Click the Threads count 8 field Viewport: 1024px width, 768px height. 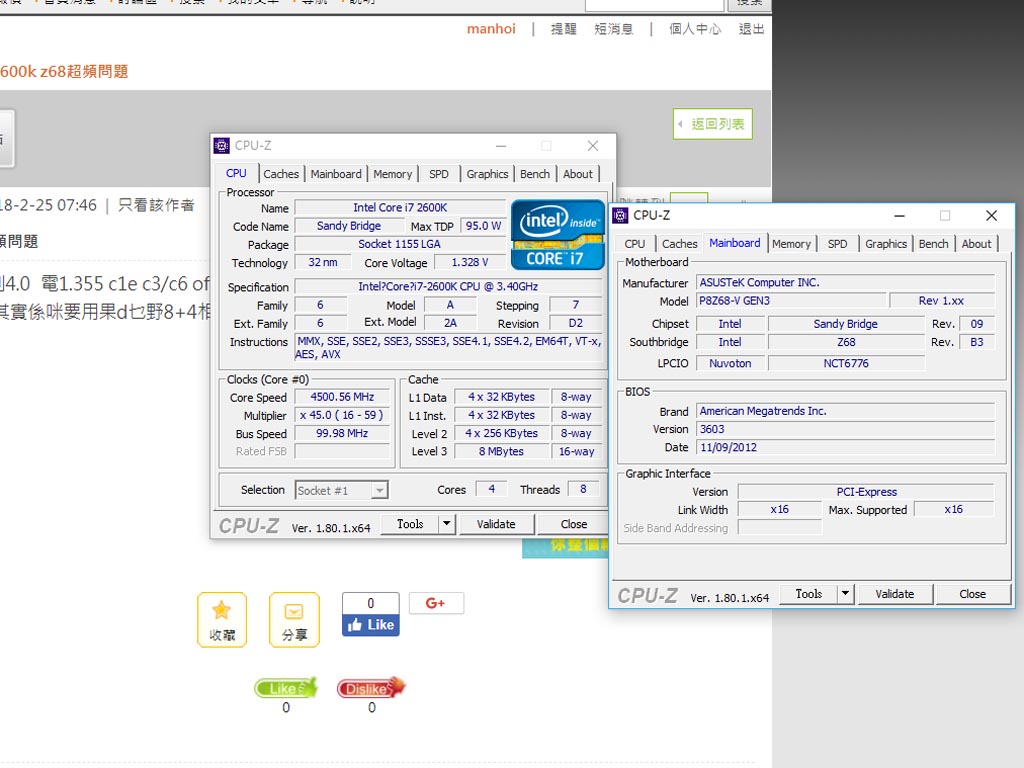click(x=583, y=489)
